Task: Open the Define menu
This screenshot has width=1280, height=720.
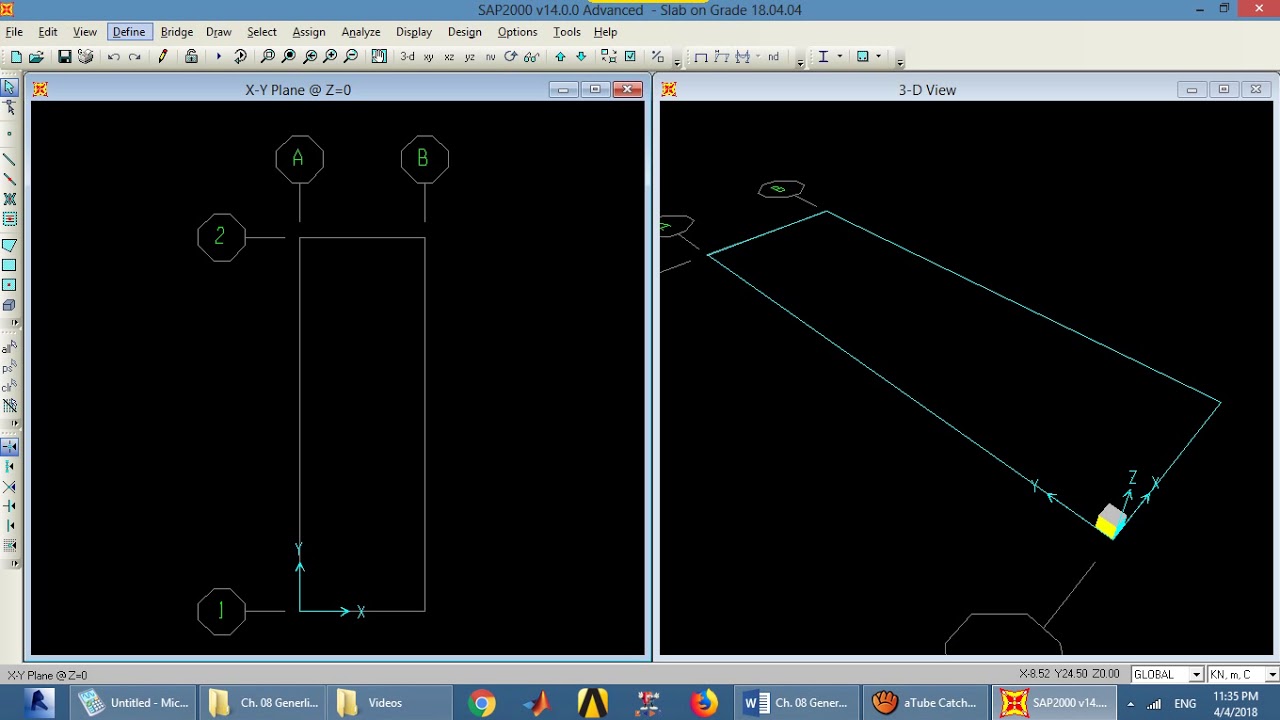Action: pos(129,32)
